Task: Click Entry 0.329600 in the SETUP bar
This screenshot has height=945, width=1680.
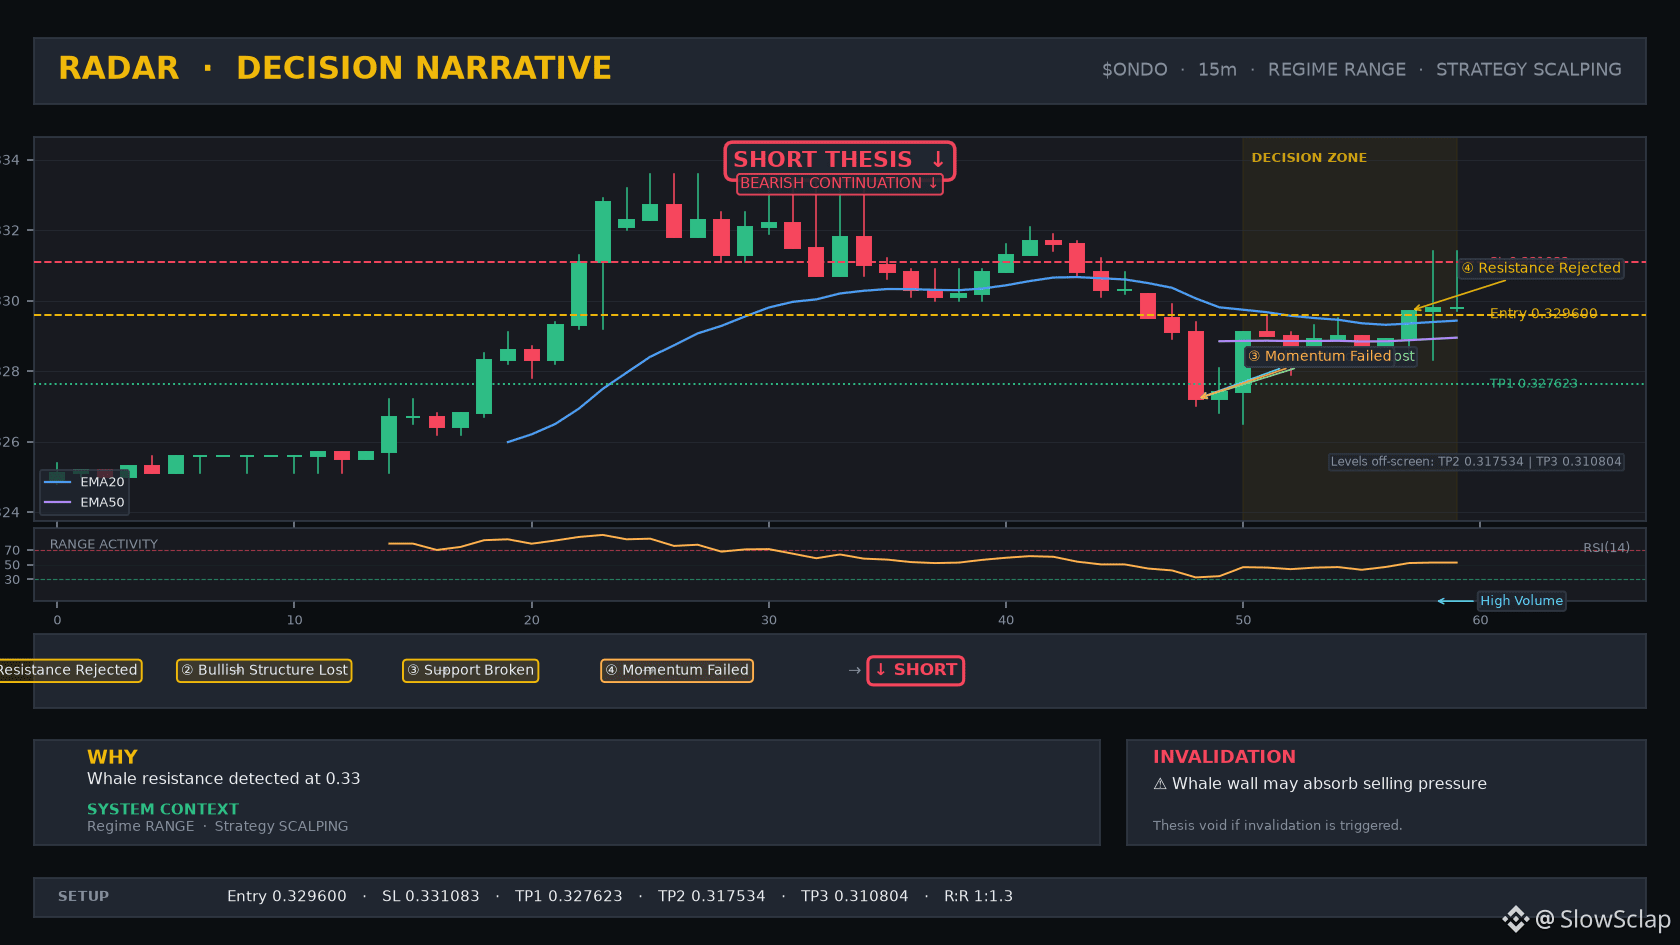Action: tap(287, 897)
